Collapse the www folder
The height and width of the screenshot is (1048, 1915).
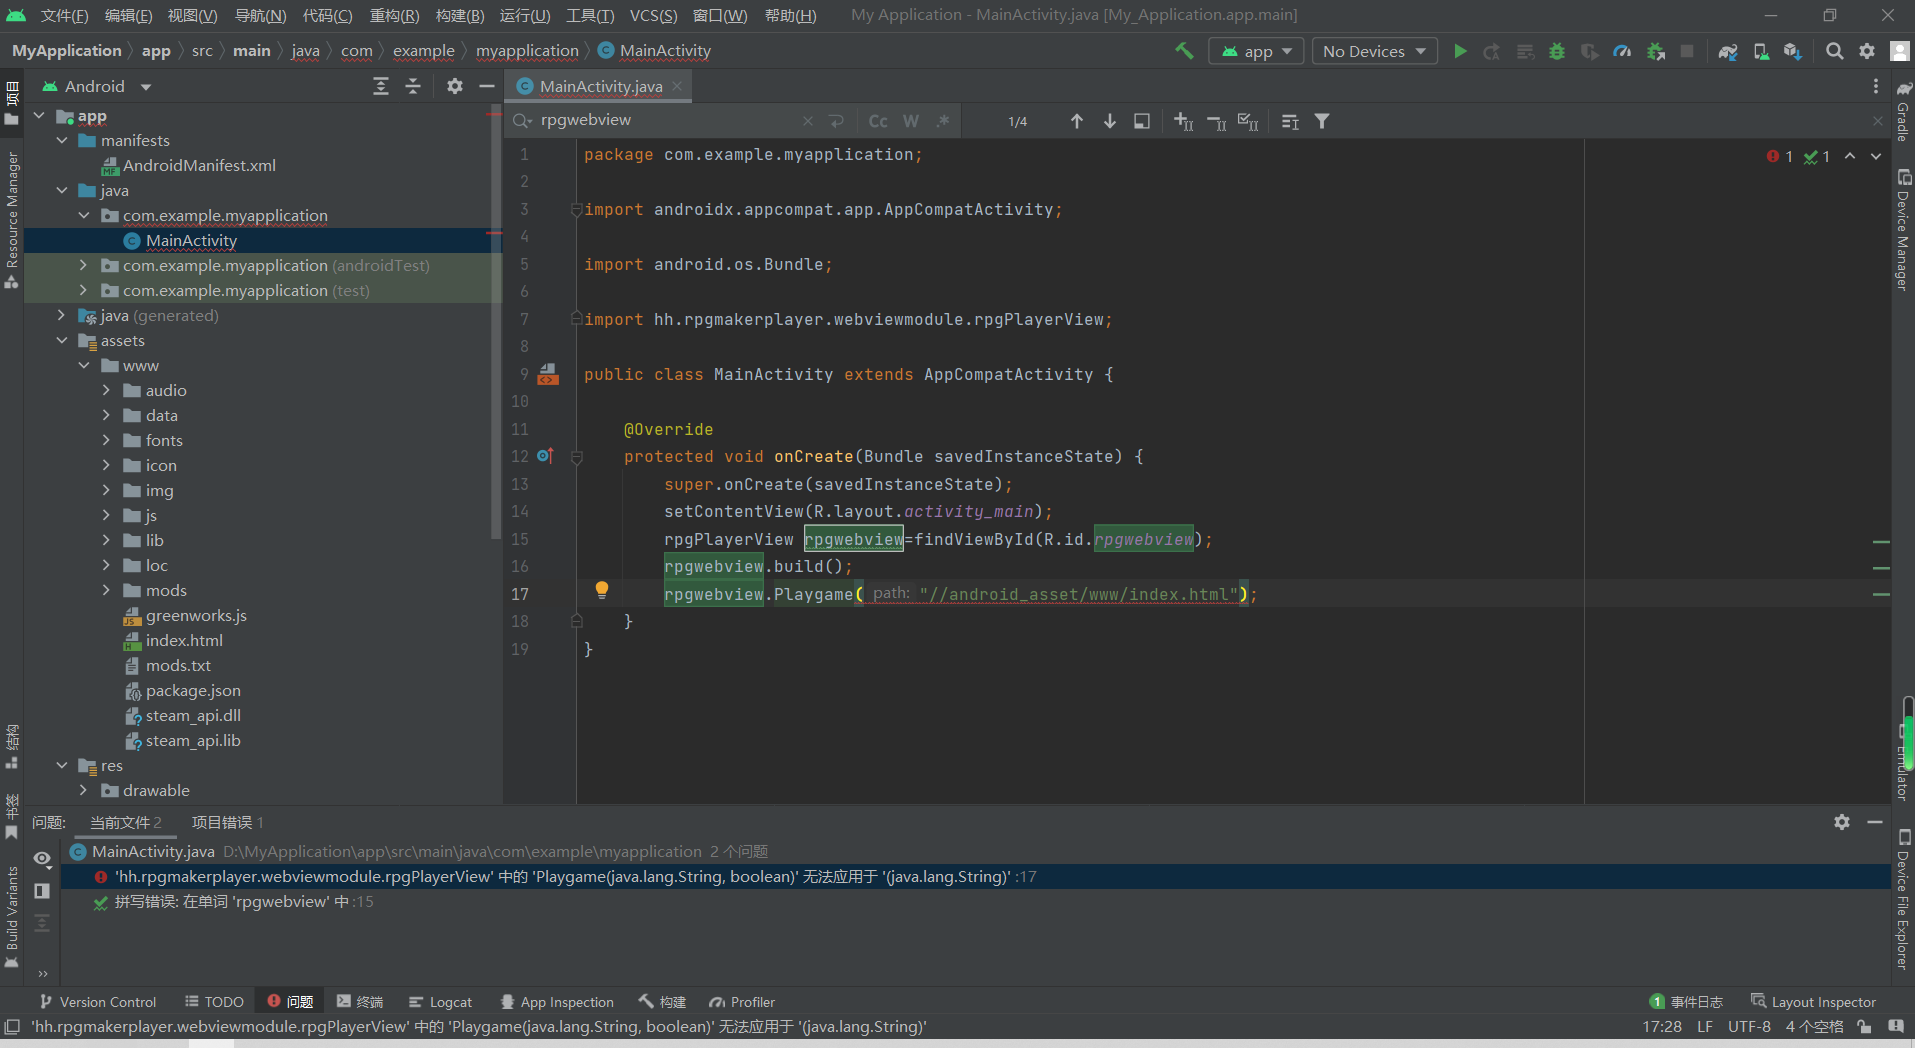click(85, 365)
